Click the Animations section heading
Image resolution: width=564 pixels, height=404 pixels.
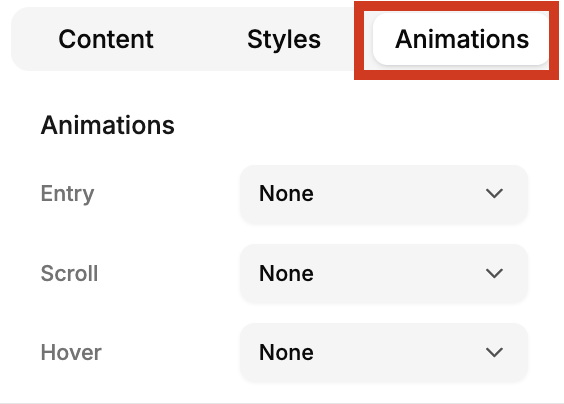(108, 126)
